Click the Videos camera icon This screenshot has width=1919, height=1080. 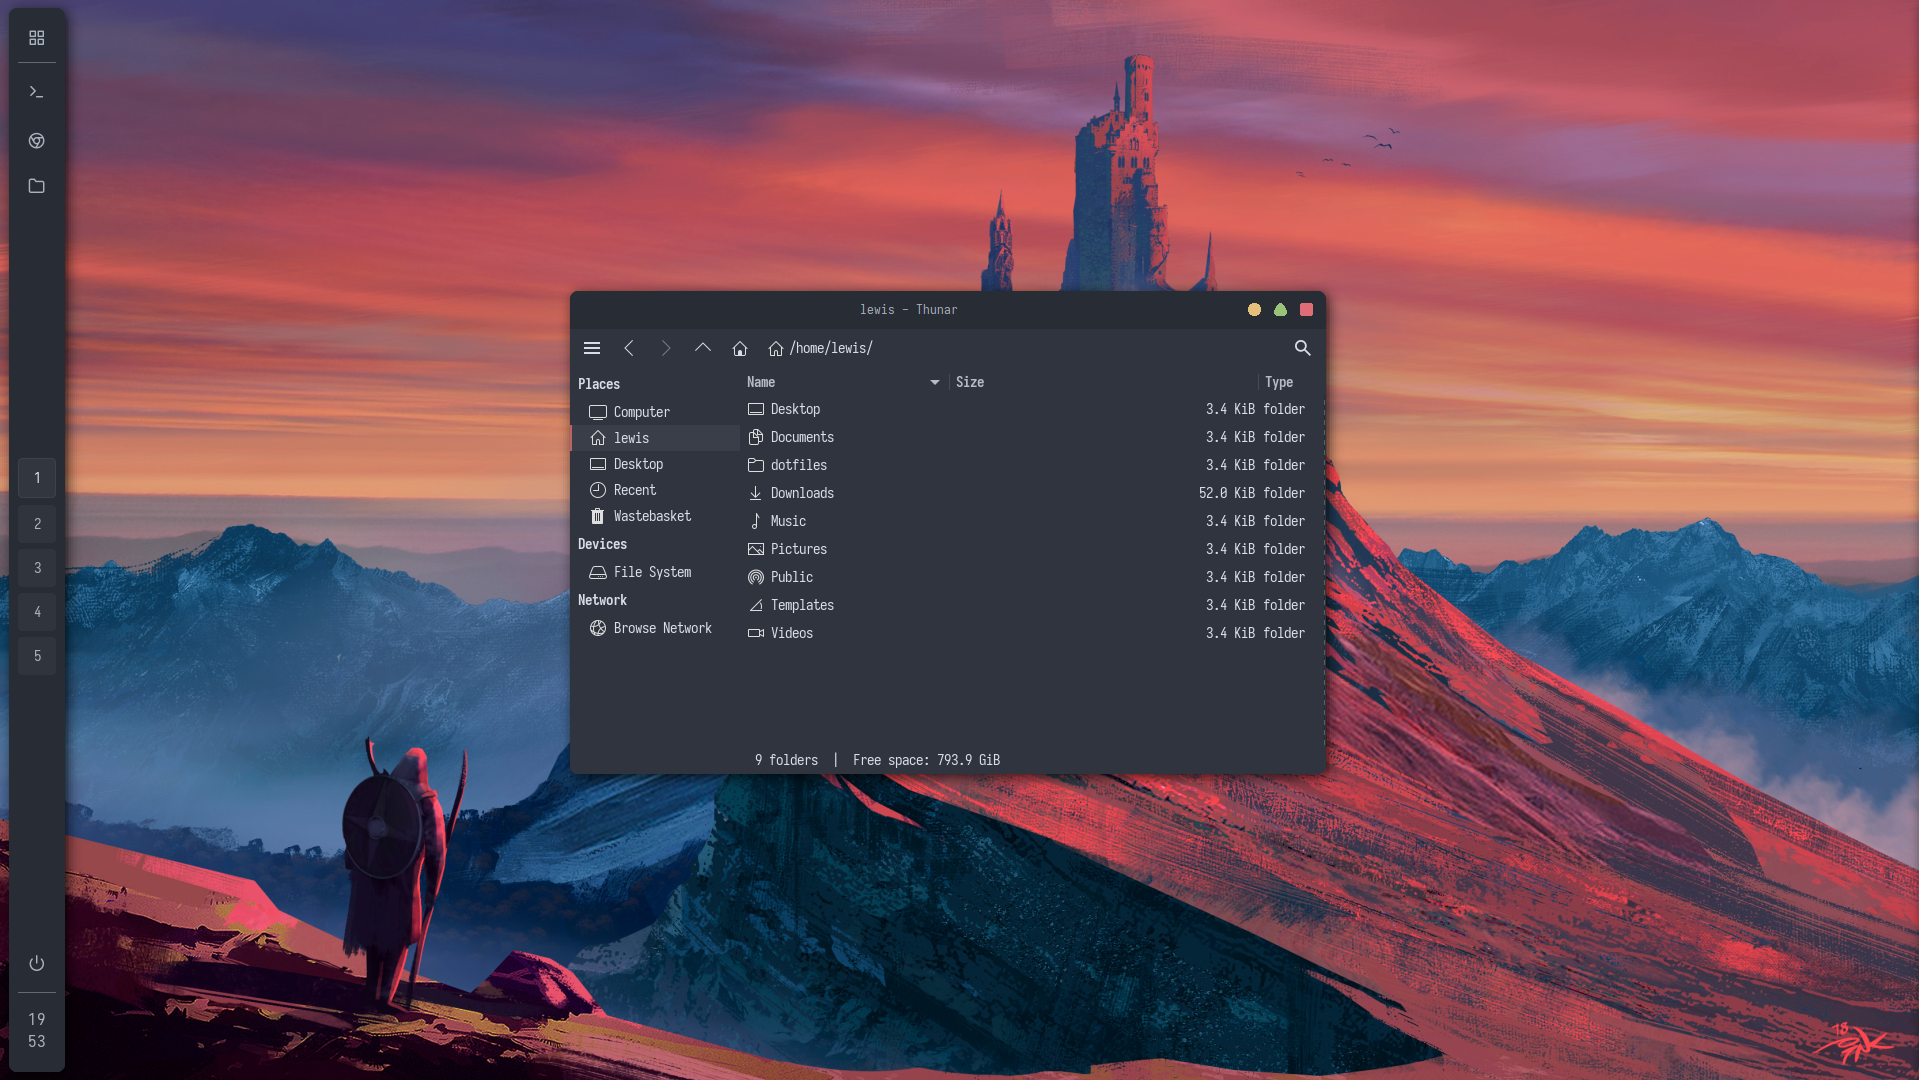click(x=756, y=633)
